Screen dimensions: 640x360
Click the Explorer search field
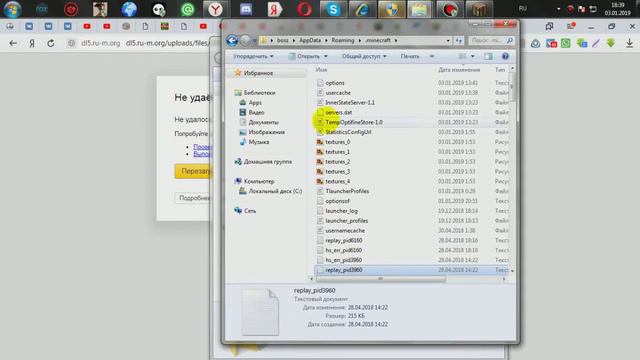490,40
